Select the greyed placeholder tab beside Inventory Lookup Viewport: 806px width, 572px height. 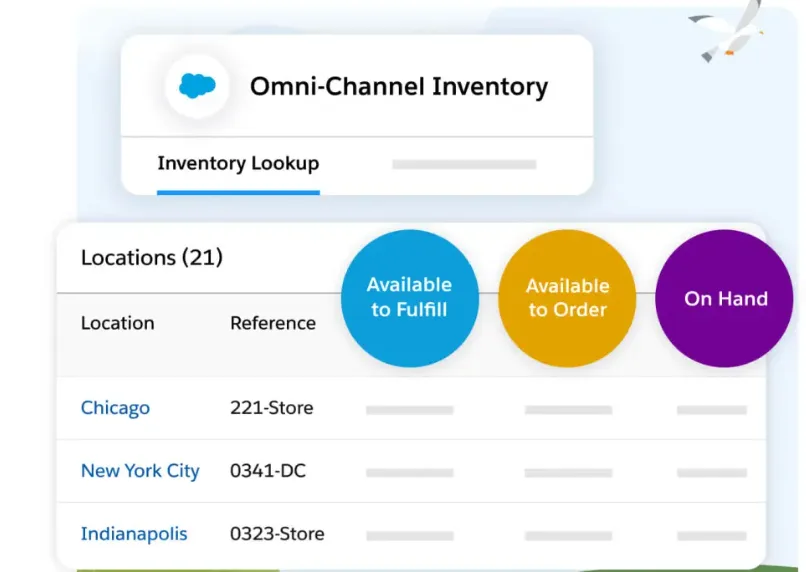coord(464,164)
